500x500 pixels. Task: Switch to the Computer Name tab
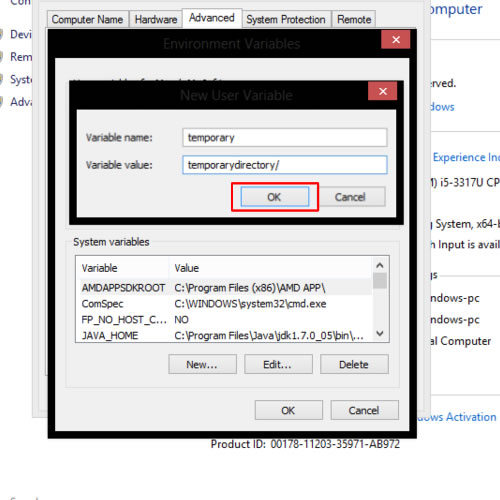coord(87,19)
